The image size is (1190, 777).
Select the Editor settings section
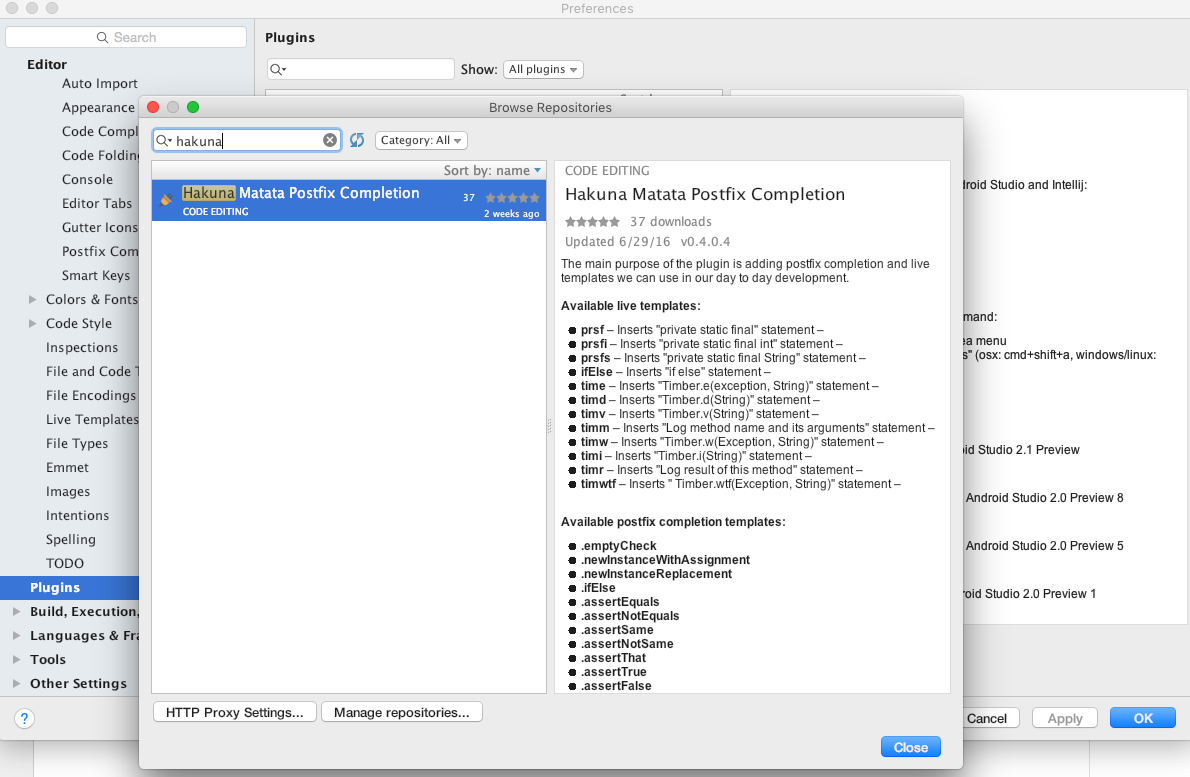pos(47,64)
